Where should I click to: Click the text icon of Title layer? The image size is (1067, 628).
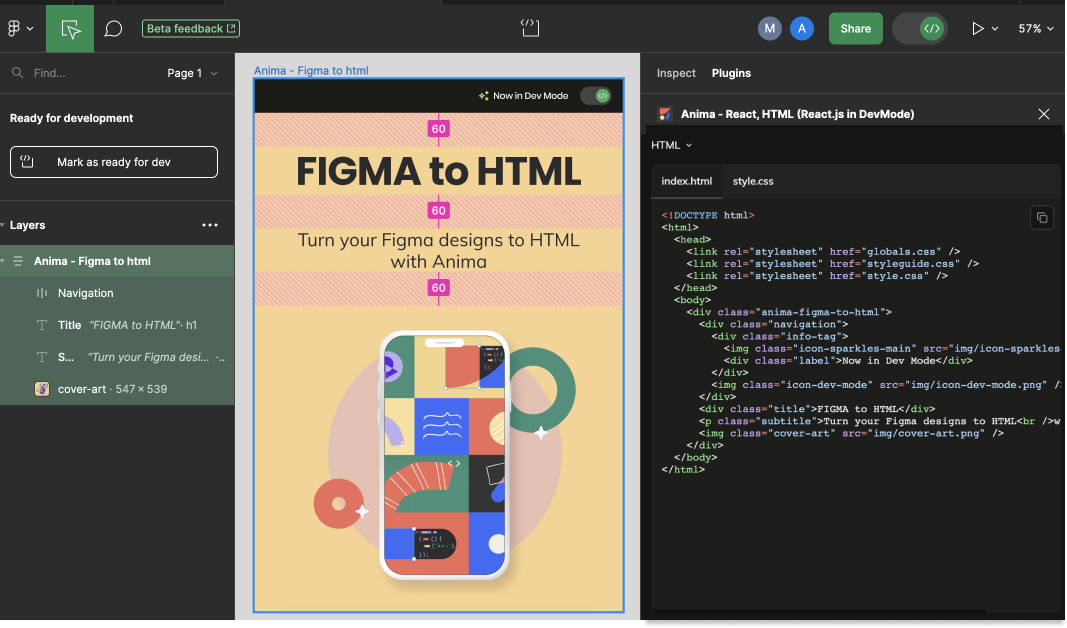tap(42, 325)
